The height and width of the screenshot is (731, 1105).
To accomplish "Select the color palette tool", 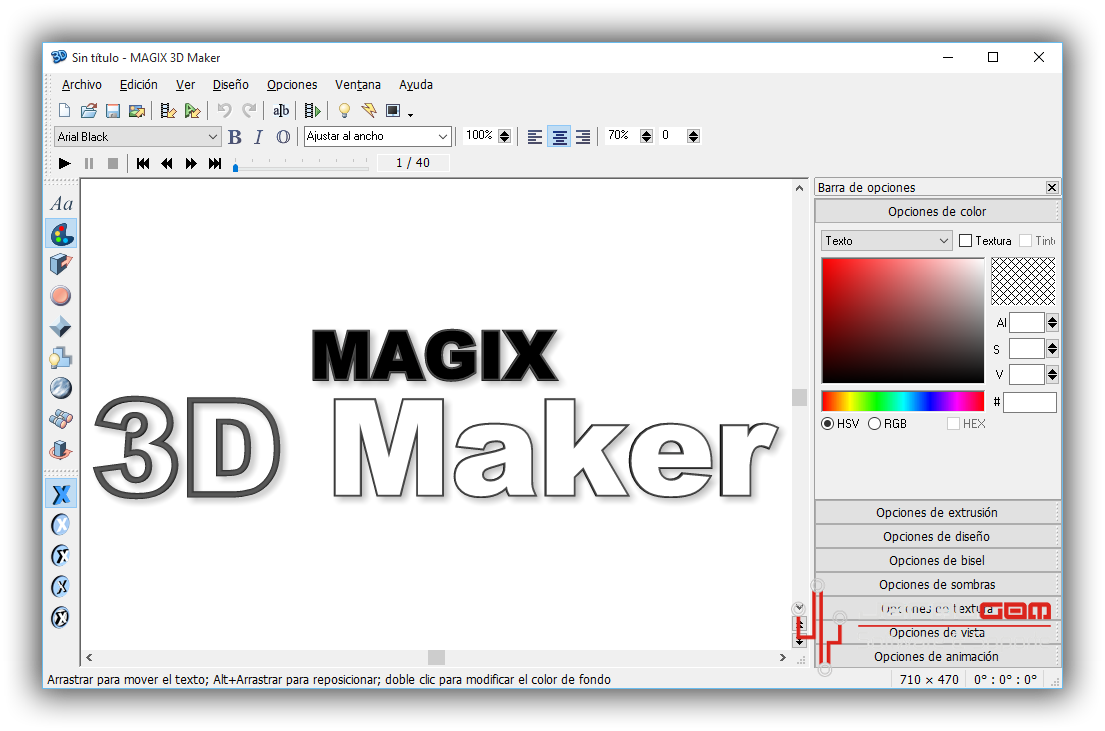I will click(x=61, y=234).
